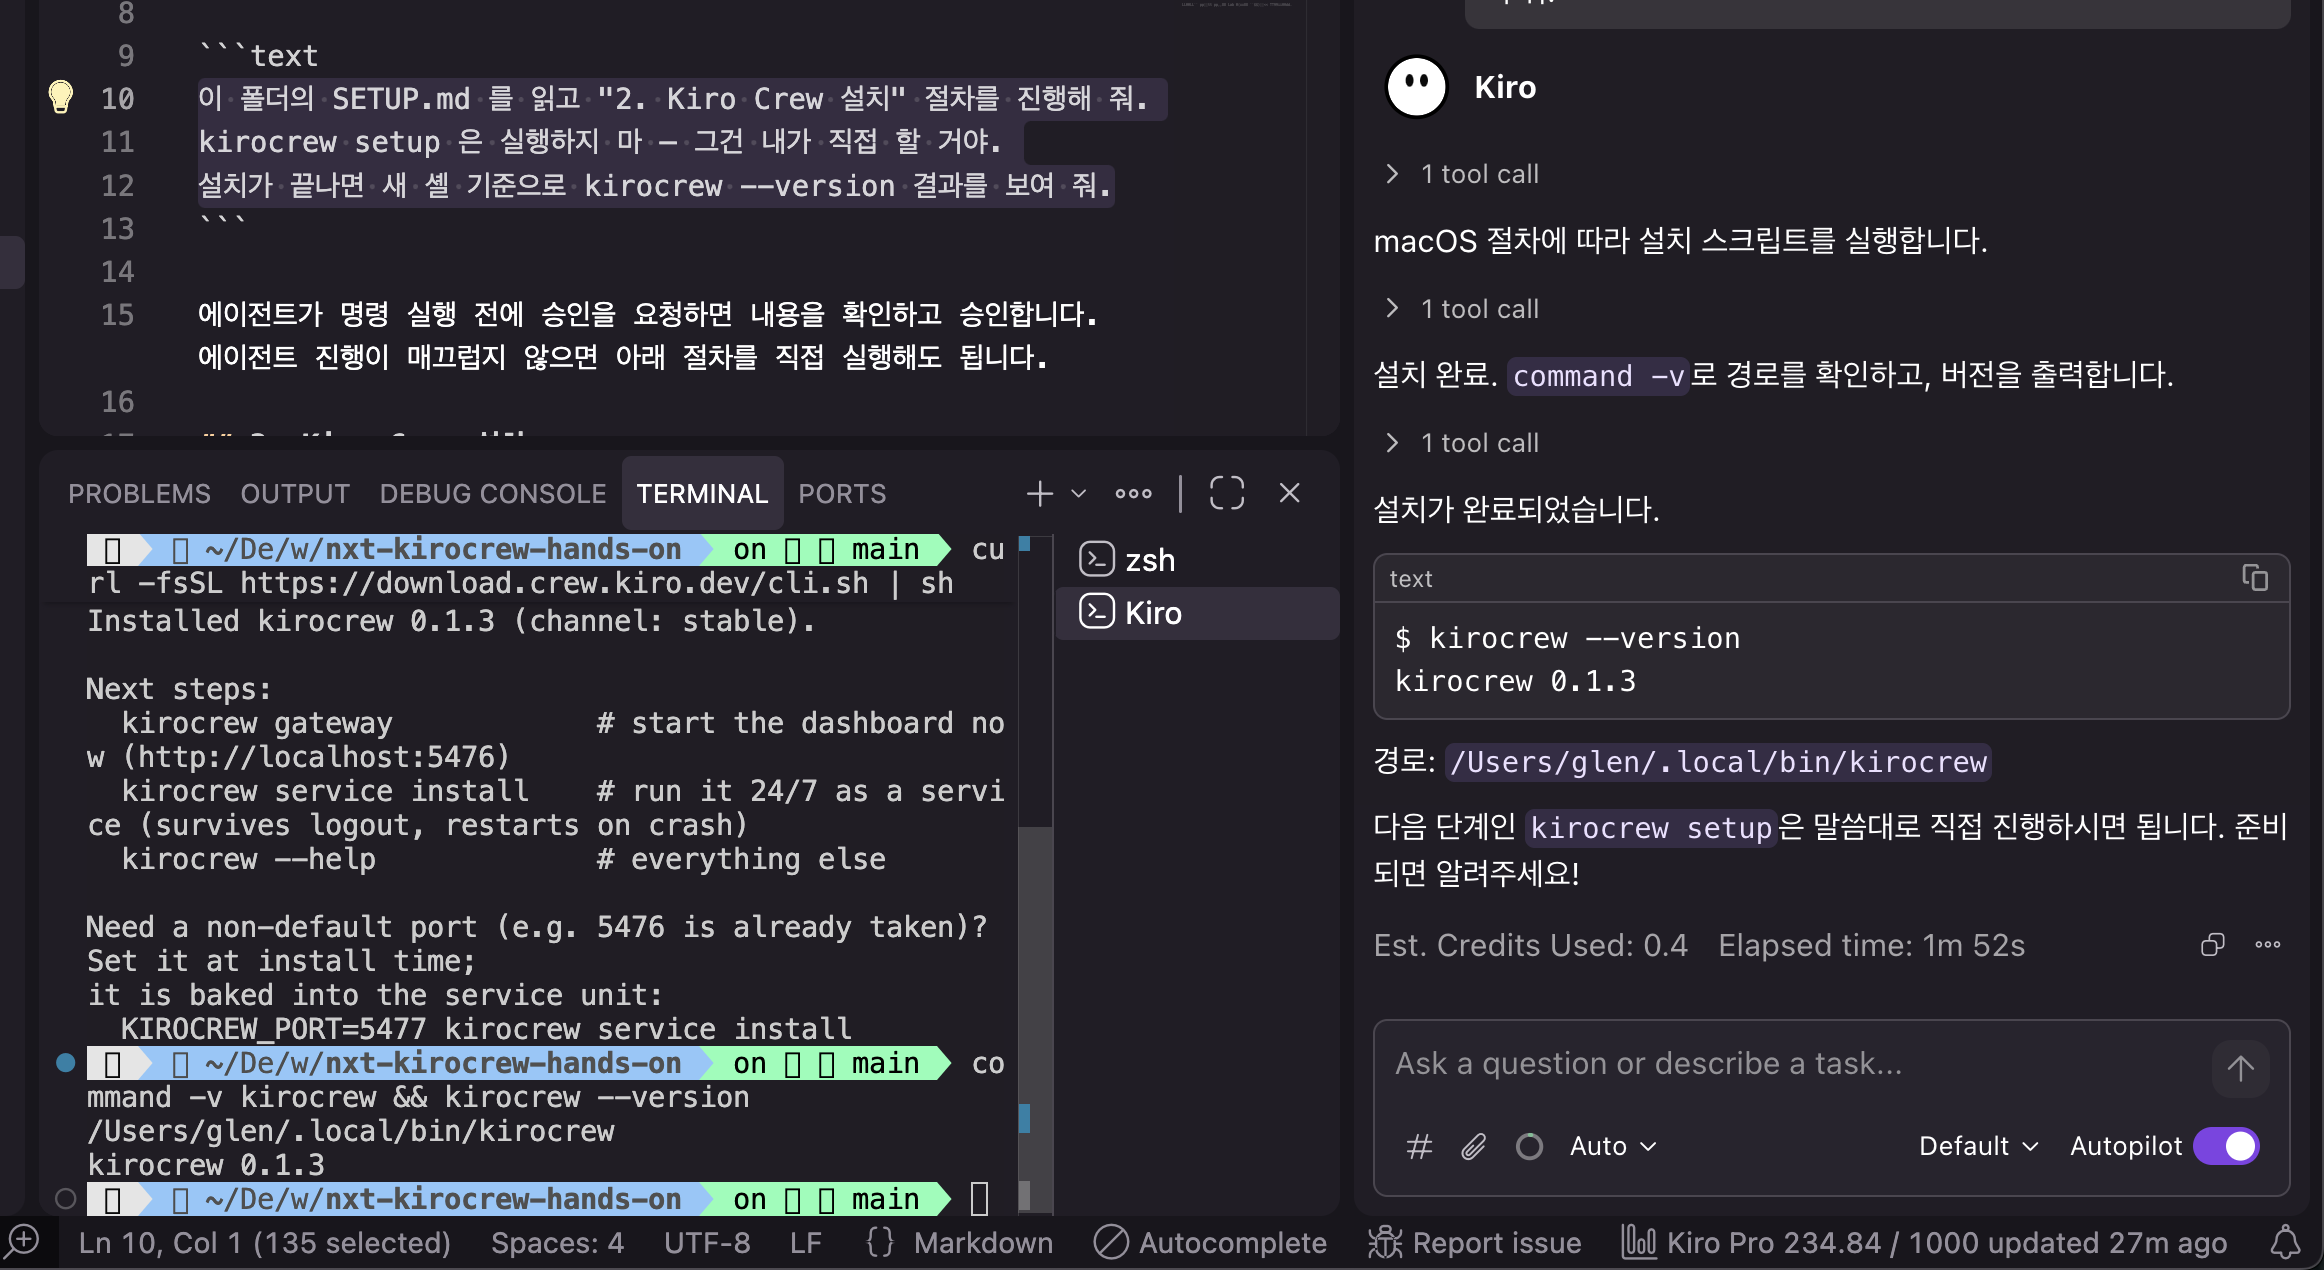Click the 'kirocrew setup' inline code
2324x1270 pixels.
(1651, 829)
